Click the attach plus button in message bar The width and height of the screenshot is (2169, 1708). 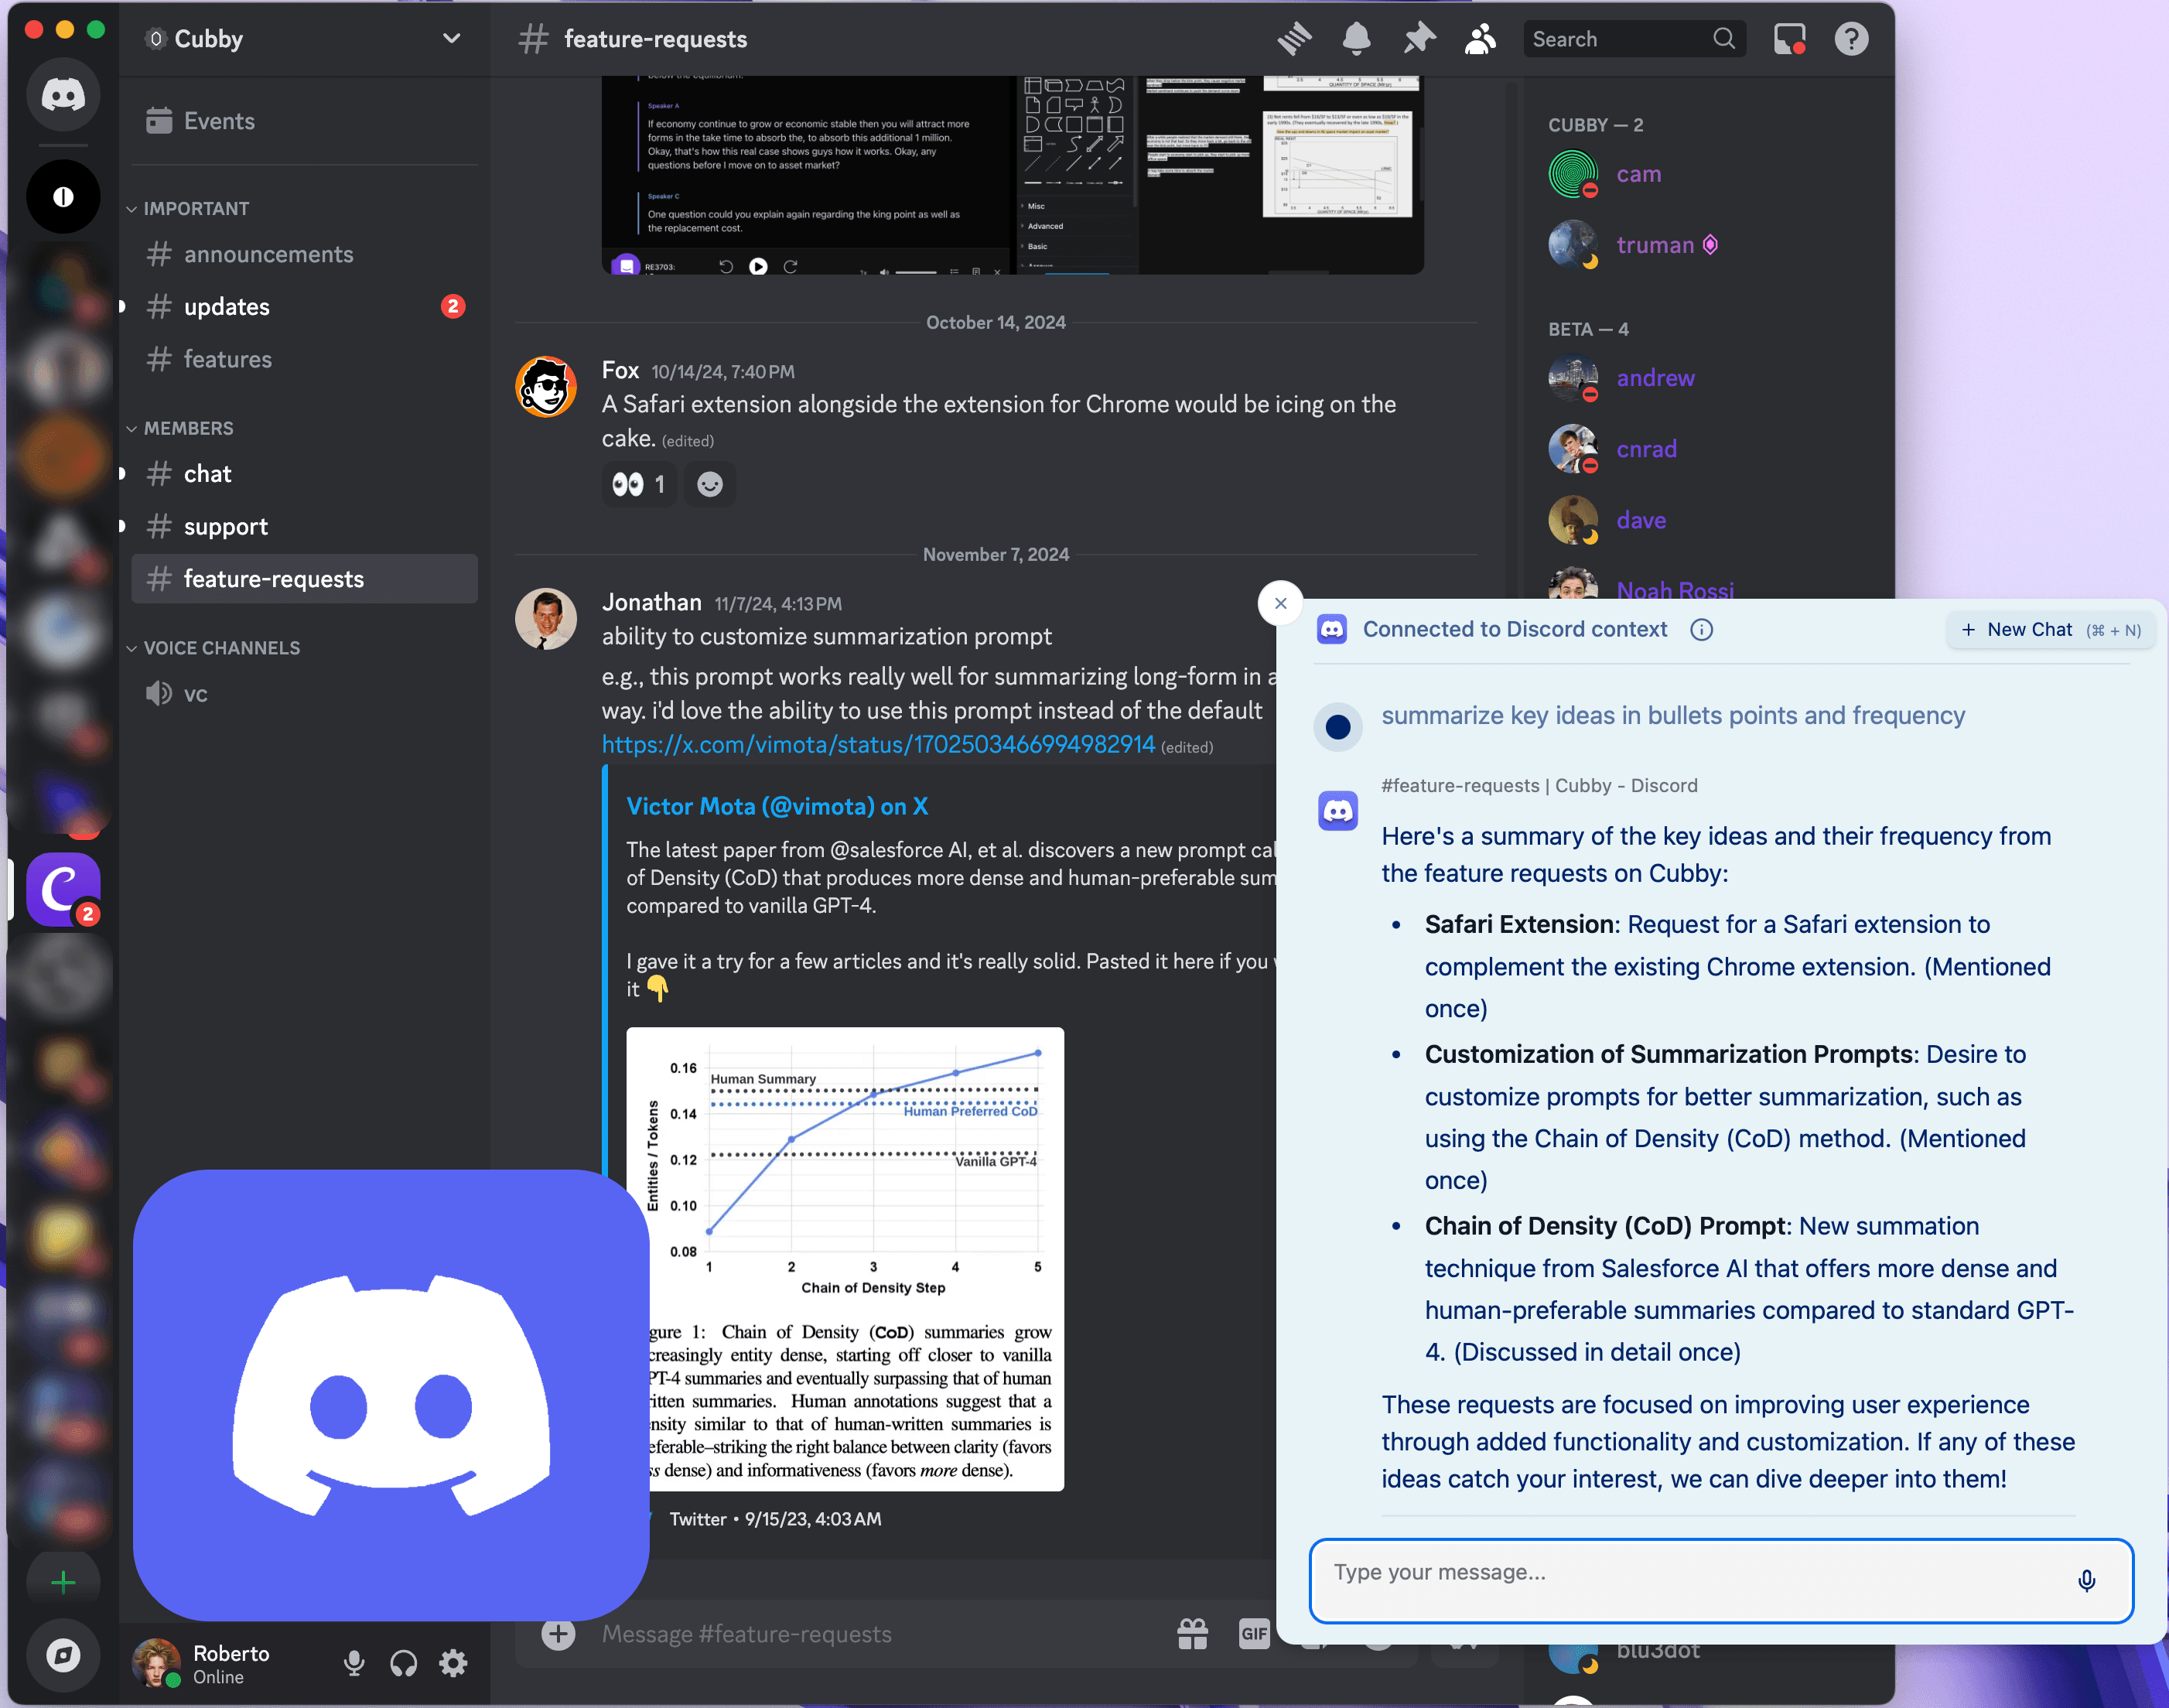(x=558, y=1635)
